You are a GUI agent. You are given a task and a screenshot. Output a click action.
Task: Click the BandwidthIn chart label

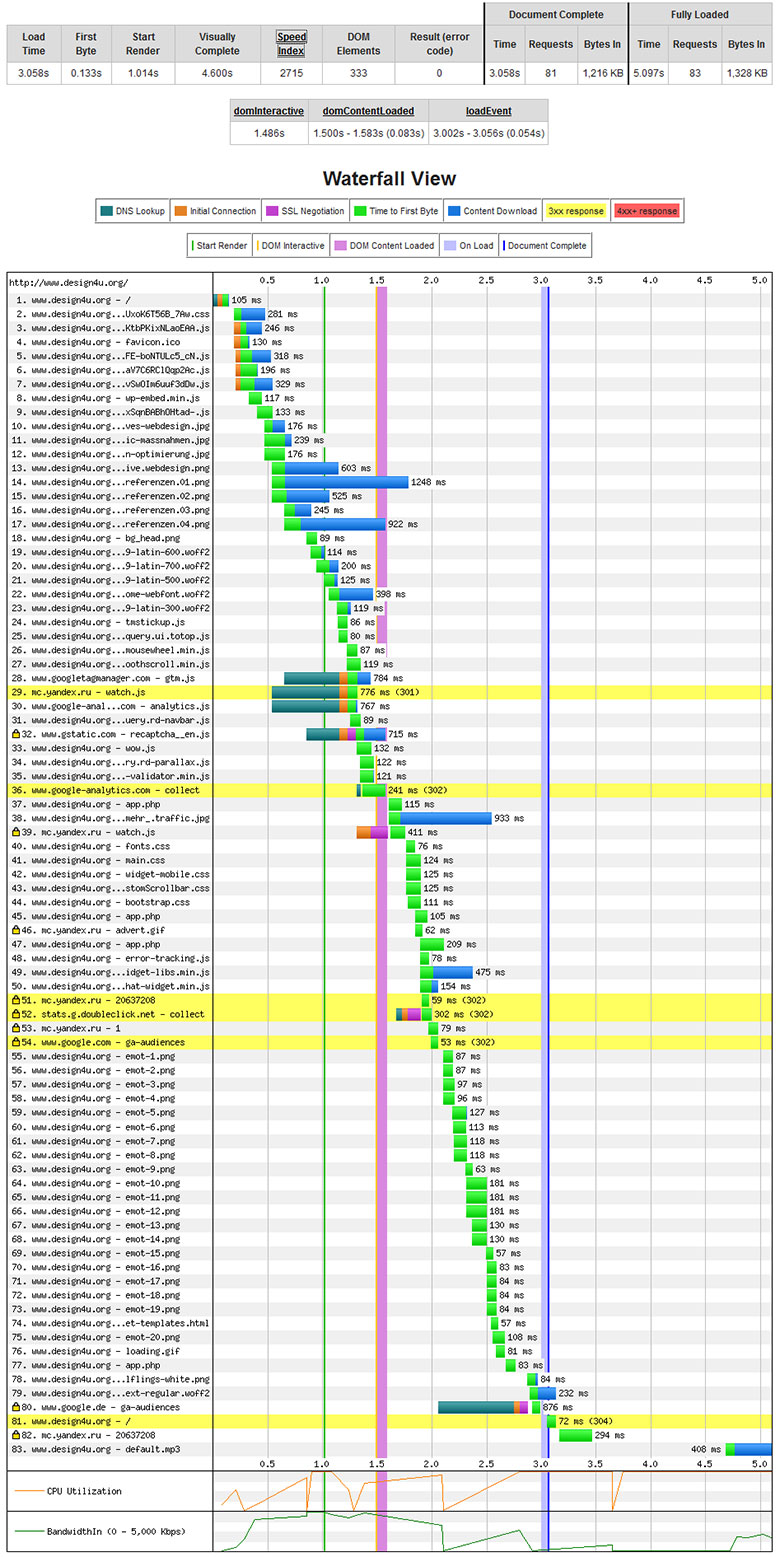[116, 1532]
